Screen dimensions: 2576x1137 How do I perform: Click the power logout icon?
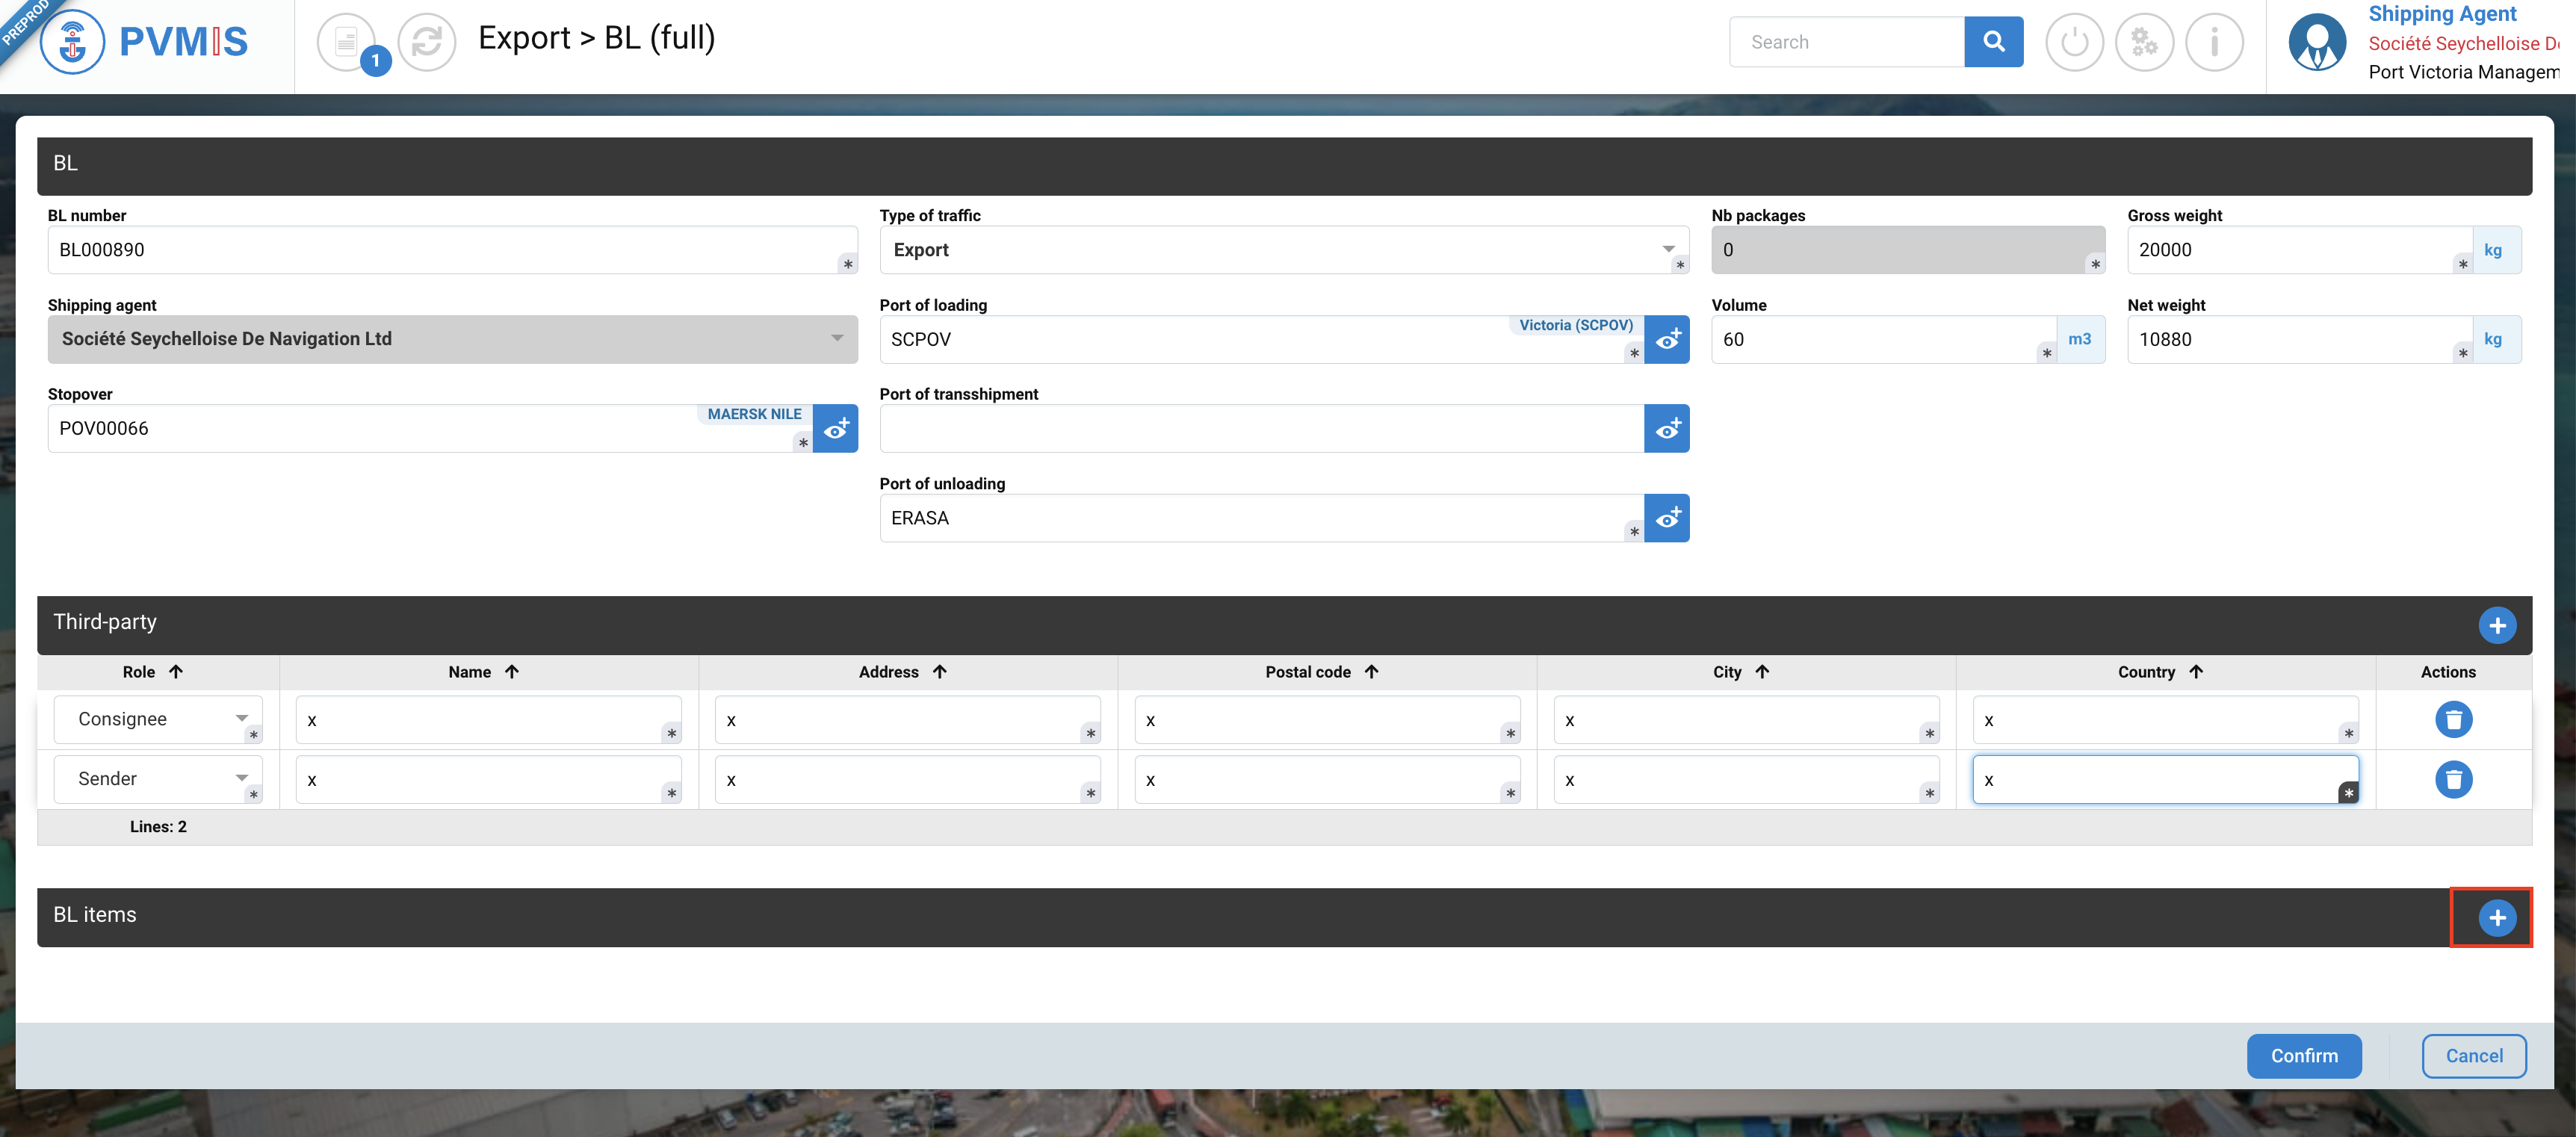(x=2074, y=42)
